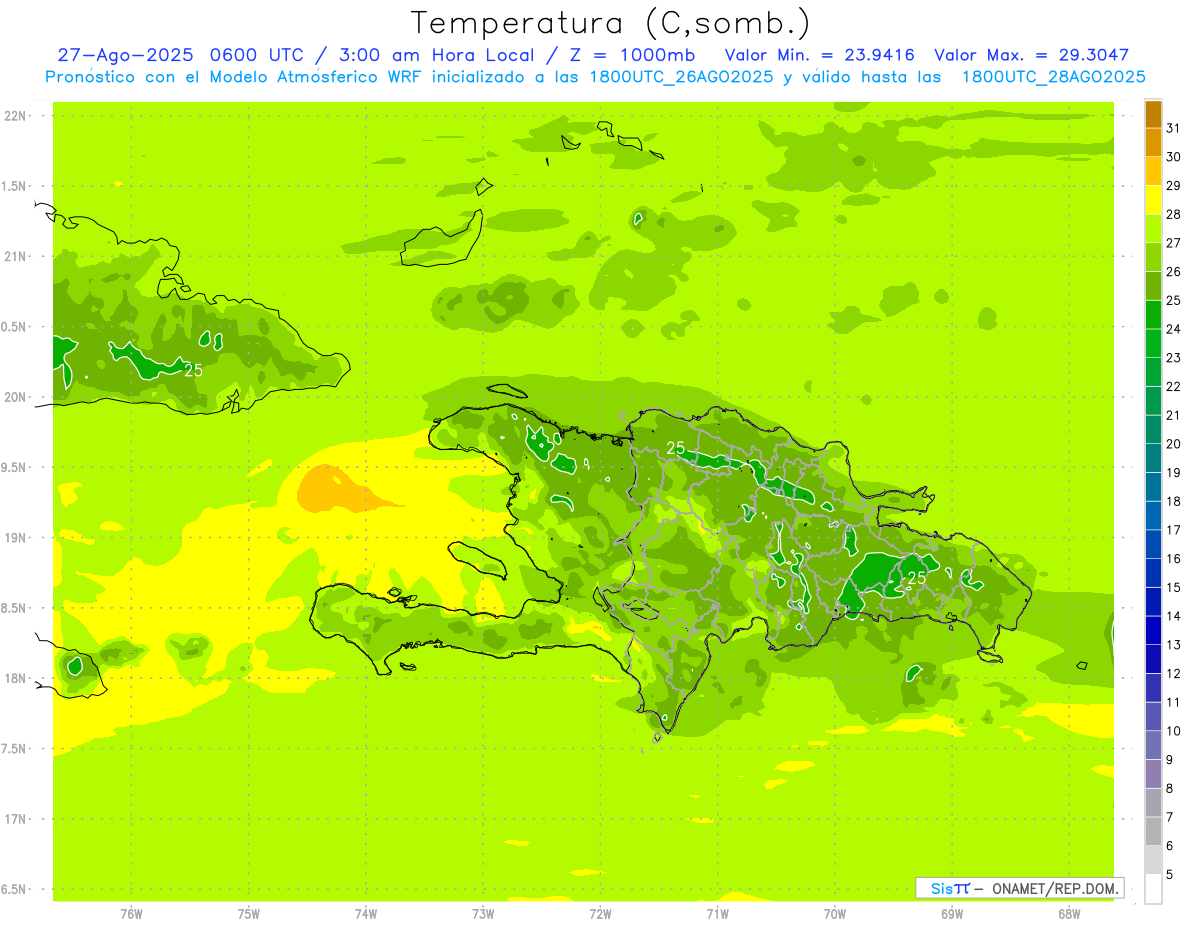Viewport: 1200px width, 927px height.
Task: Pick the legend swatch between 19 and 20
Action: tap(1153, 457)
